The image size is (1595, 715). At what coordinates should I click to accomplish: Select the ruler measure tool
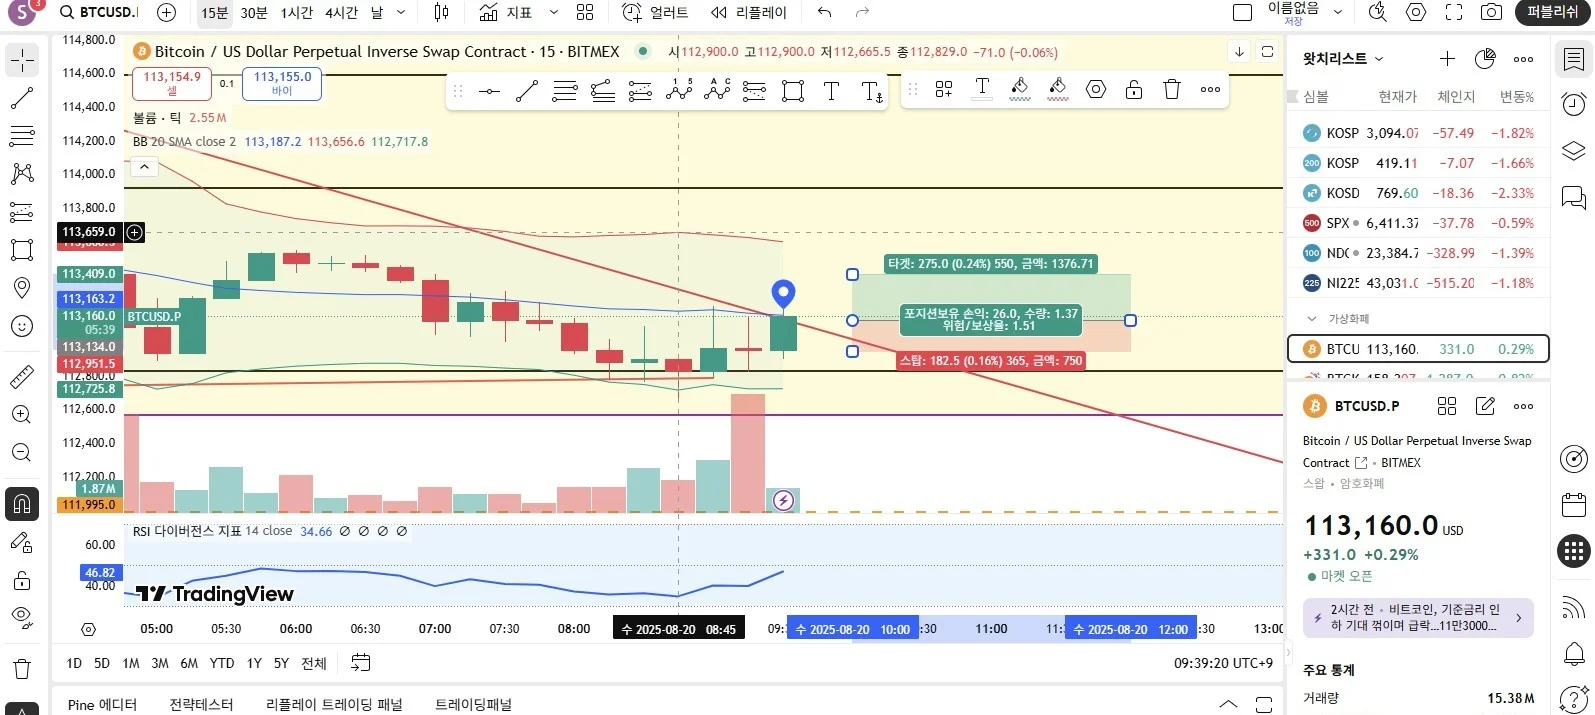22,377
